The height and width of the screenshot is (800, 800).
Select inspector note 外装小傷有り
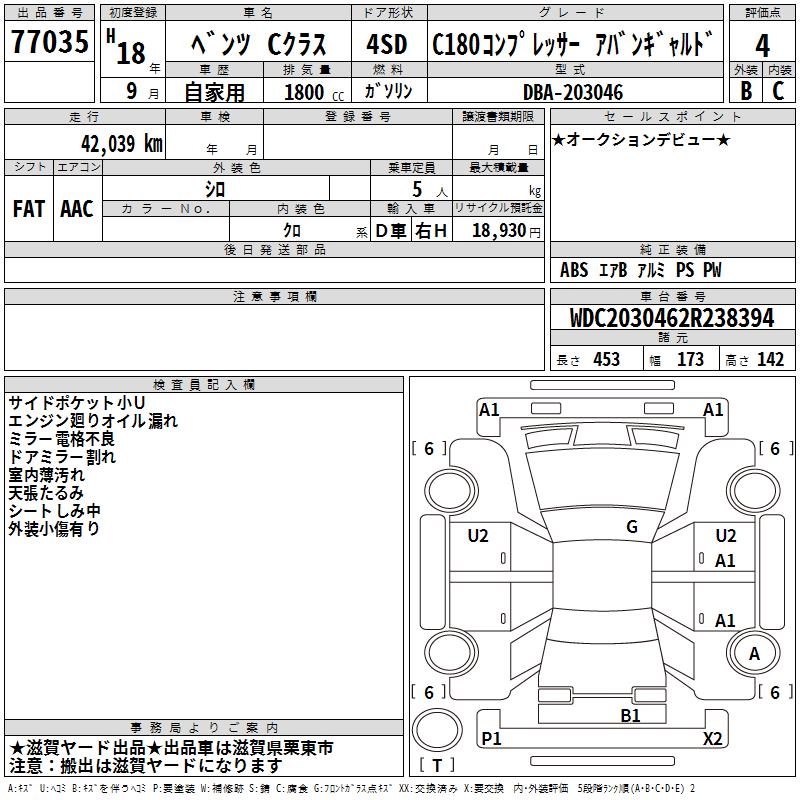click(x=54, y=529)
